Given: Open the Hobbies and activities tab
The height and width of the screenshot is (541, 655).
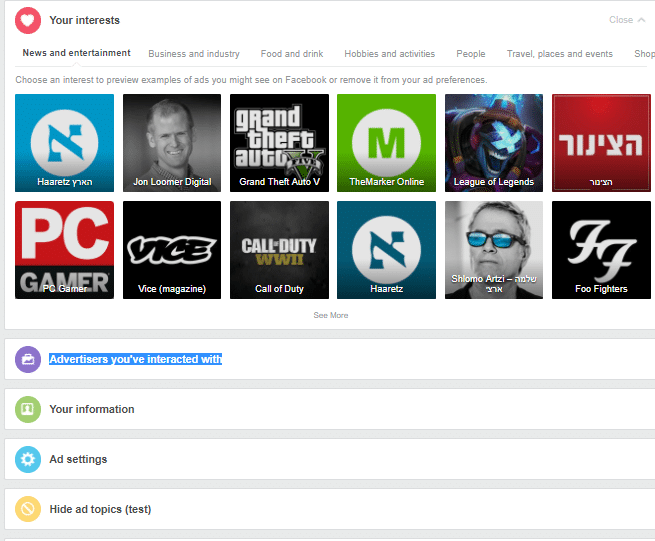Looking at the screenshot, I should pos(389,54).
